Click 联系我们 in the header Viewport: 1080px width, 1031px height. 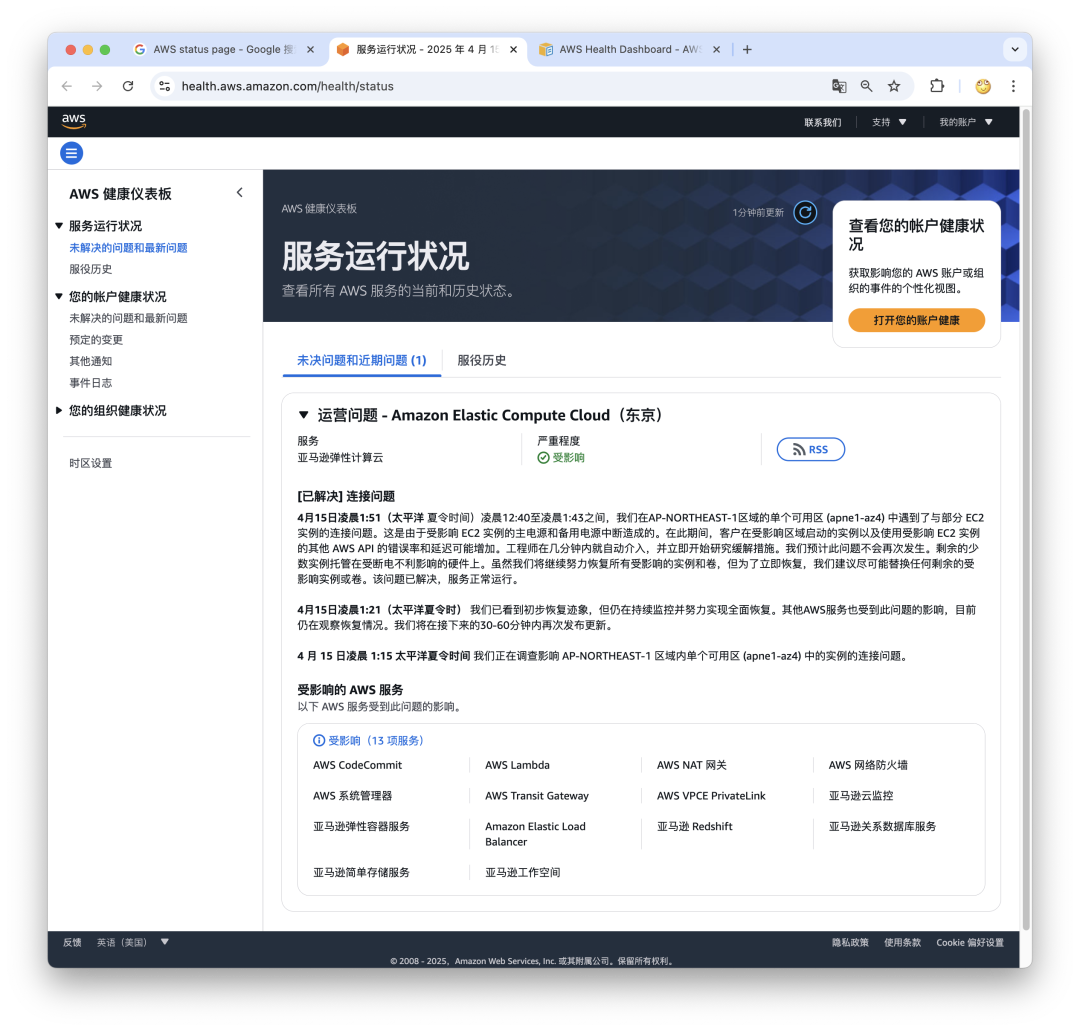click(x=822, y=122)
